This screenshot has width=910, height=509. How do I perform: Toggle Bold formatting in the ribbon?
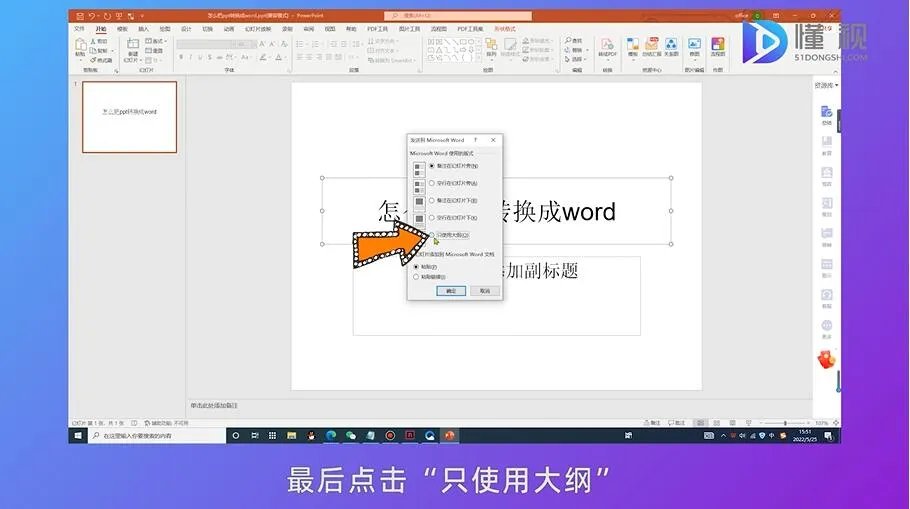click(181, 57)
